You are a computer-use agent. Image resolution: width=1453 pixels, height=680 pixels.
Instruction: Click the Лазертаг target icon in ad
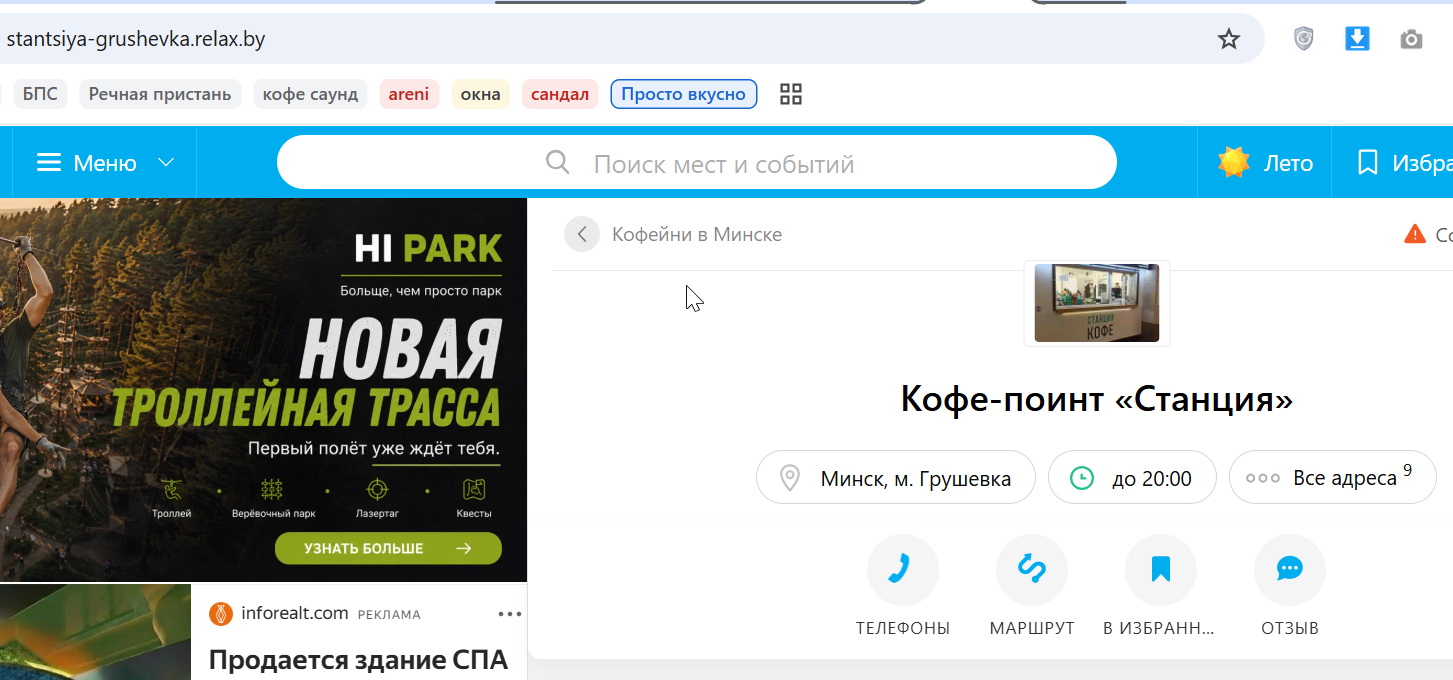376,490
